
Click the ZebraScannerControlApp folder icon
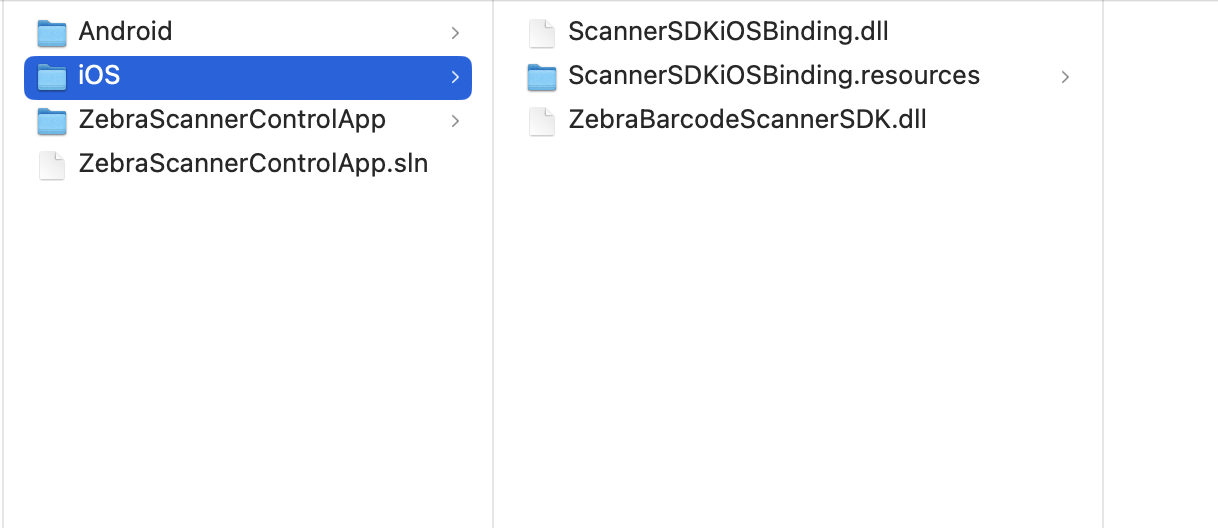pos(51,121)
